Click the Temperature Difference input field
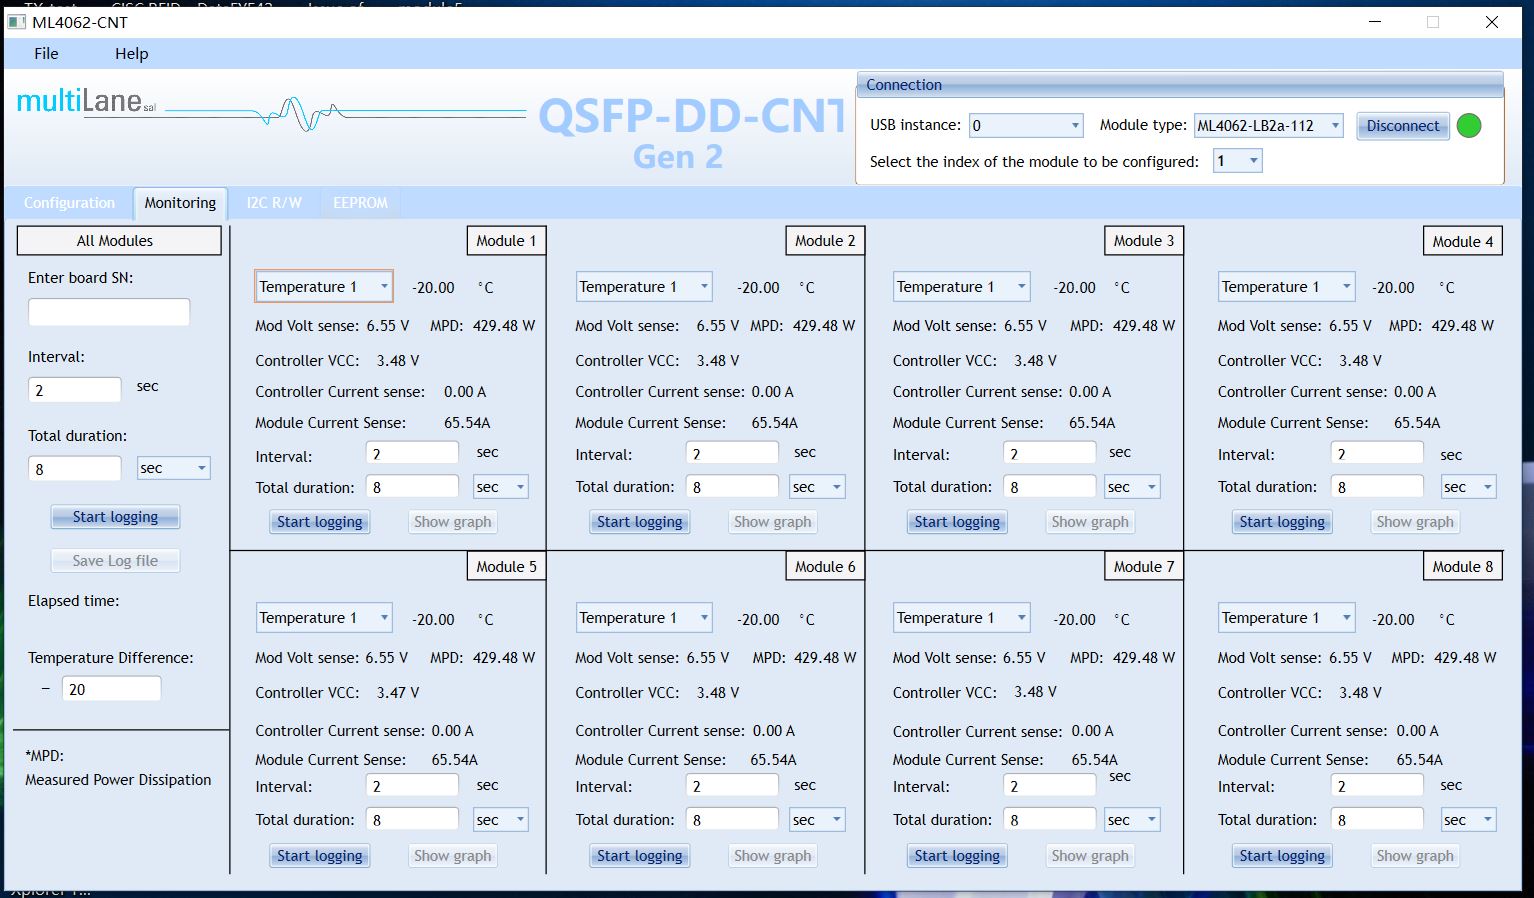Viewport: 1534px width, 898px height. (111, 689)
